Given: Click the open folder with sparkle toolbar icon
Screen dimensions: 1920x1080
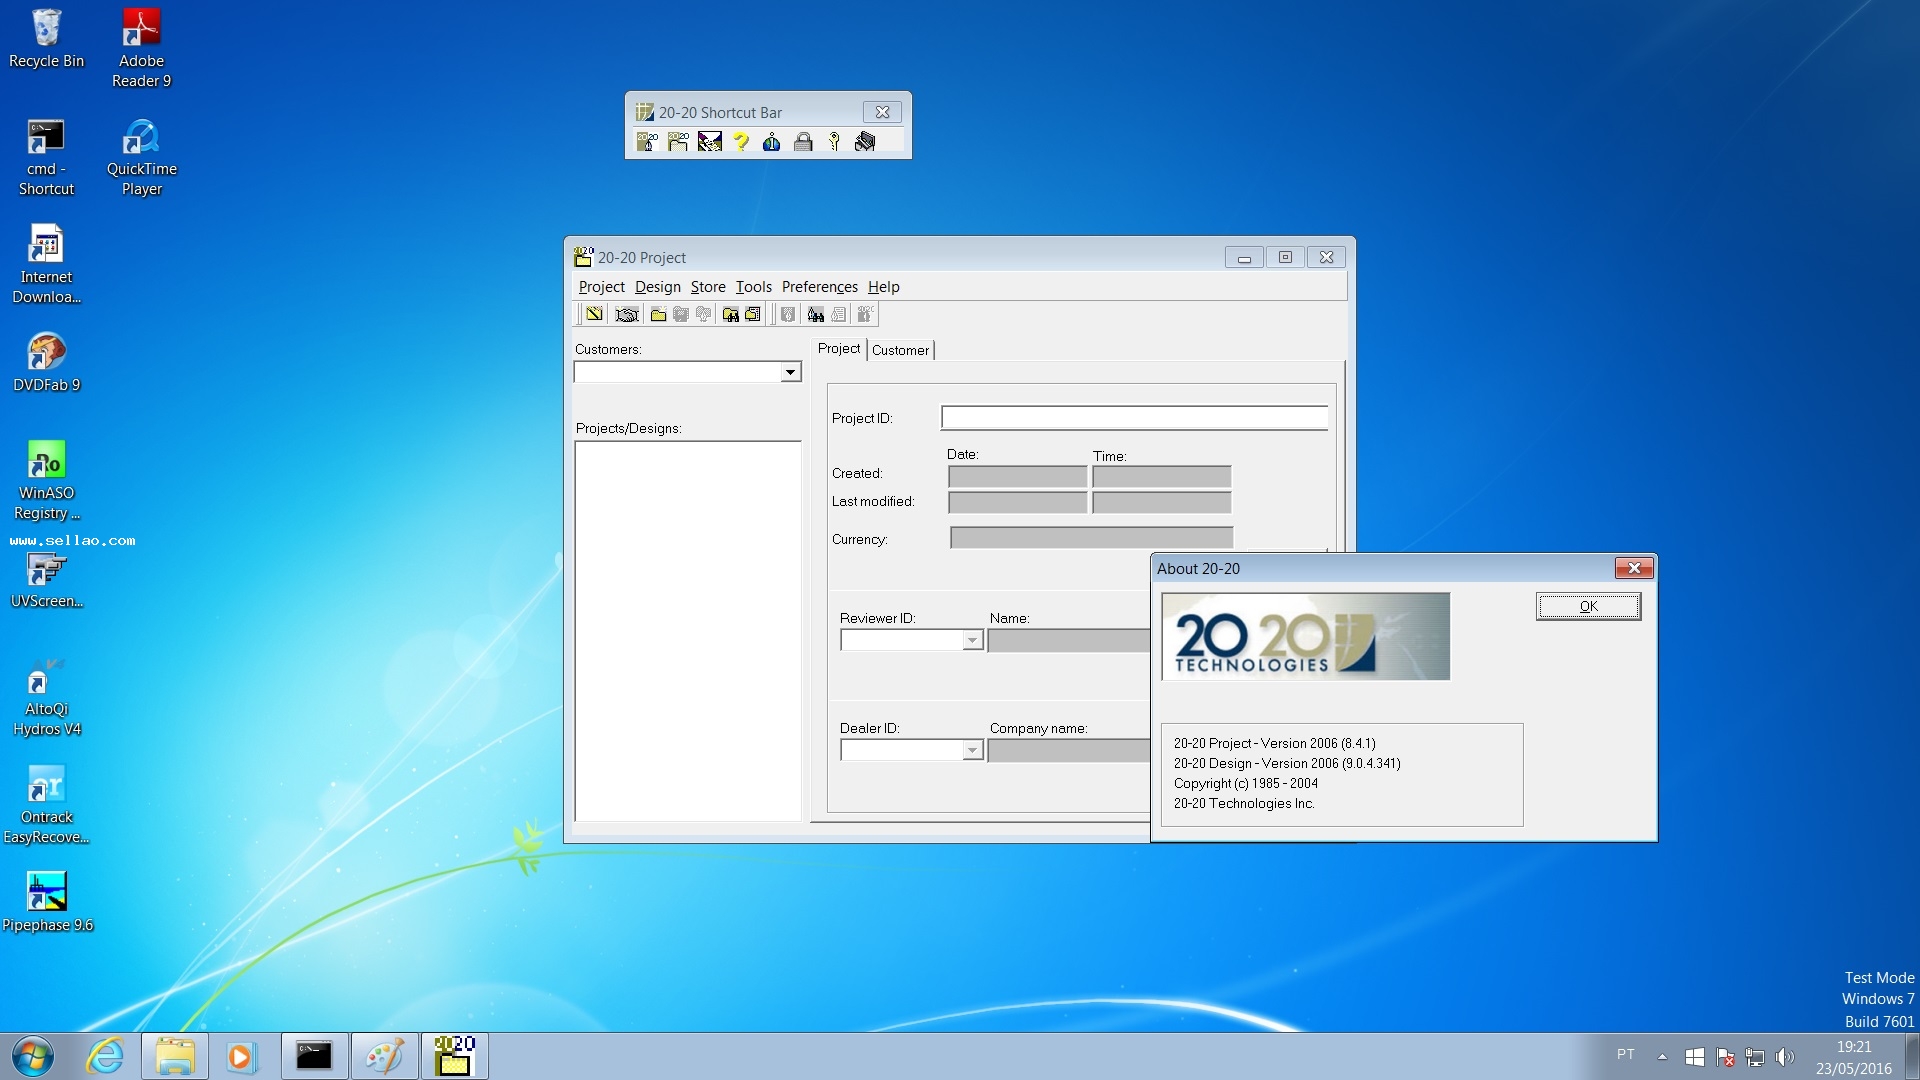Looking at the screenshot, I should click(658, 314).
